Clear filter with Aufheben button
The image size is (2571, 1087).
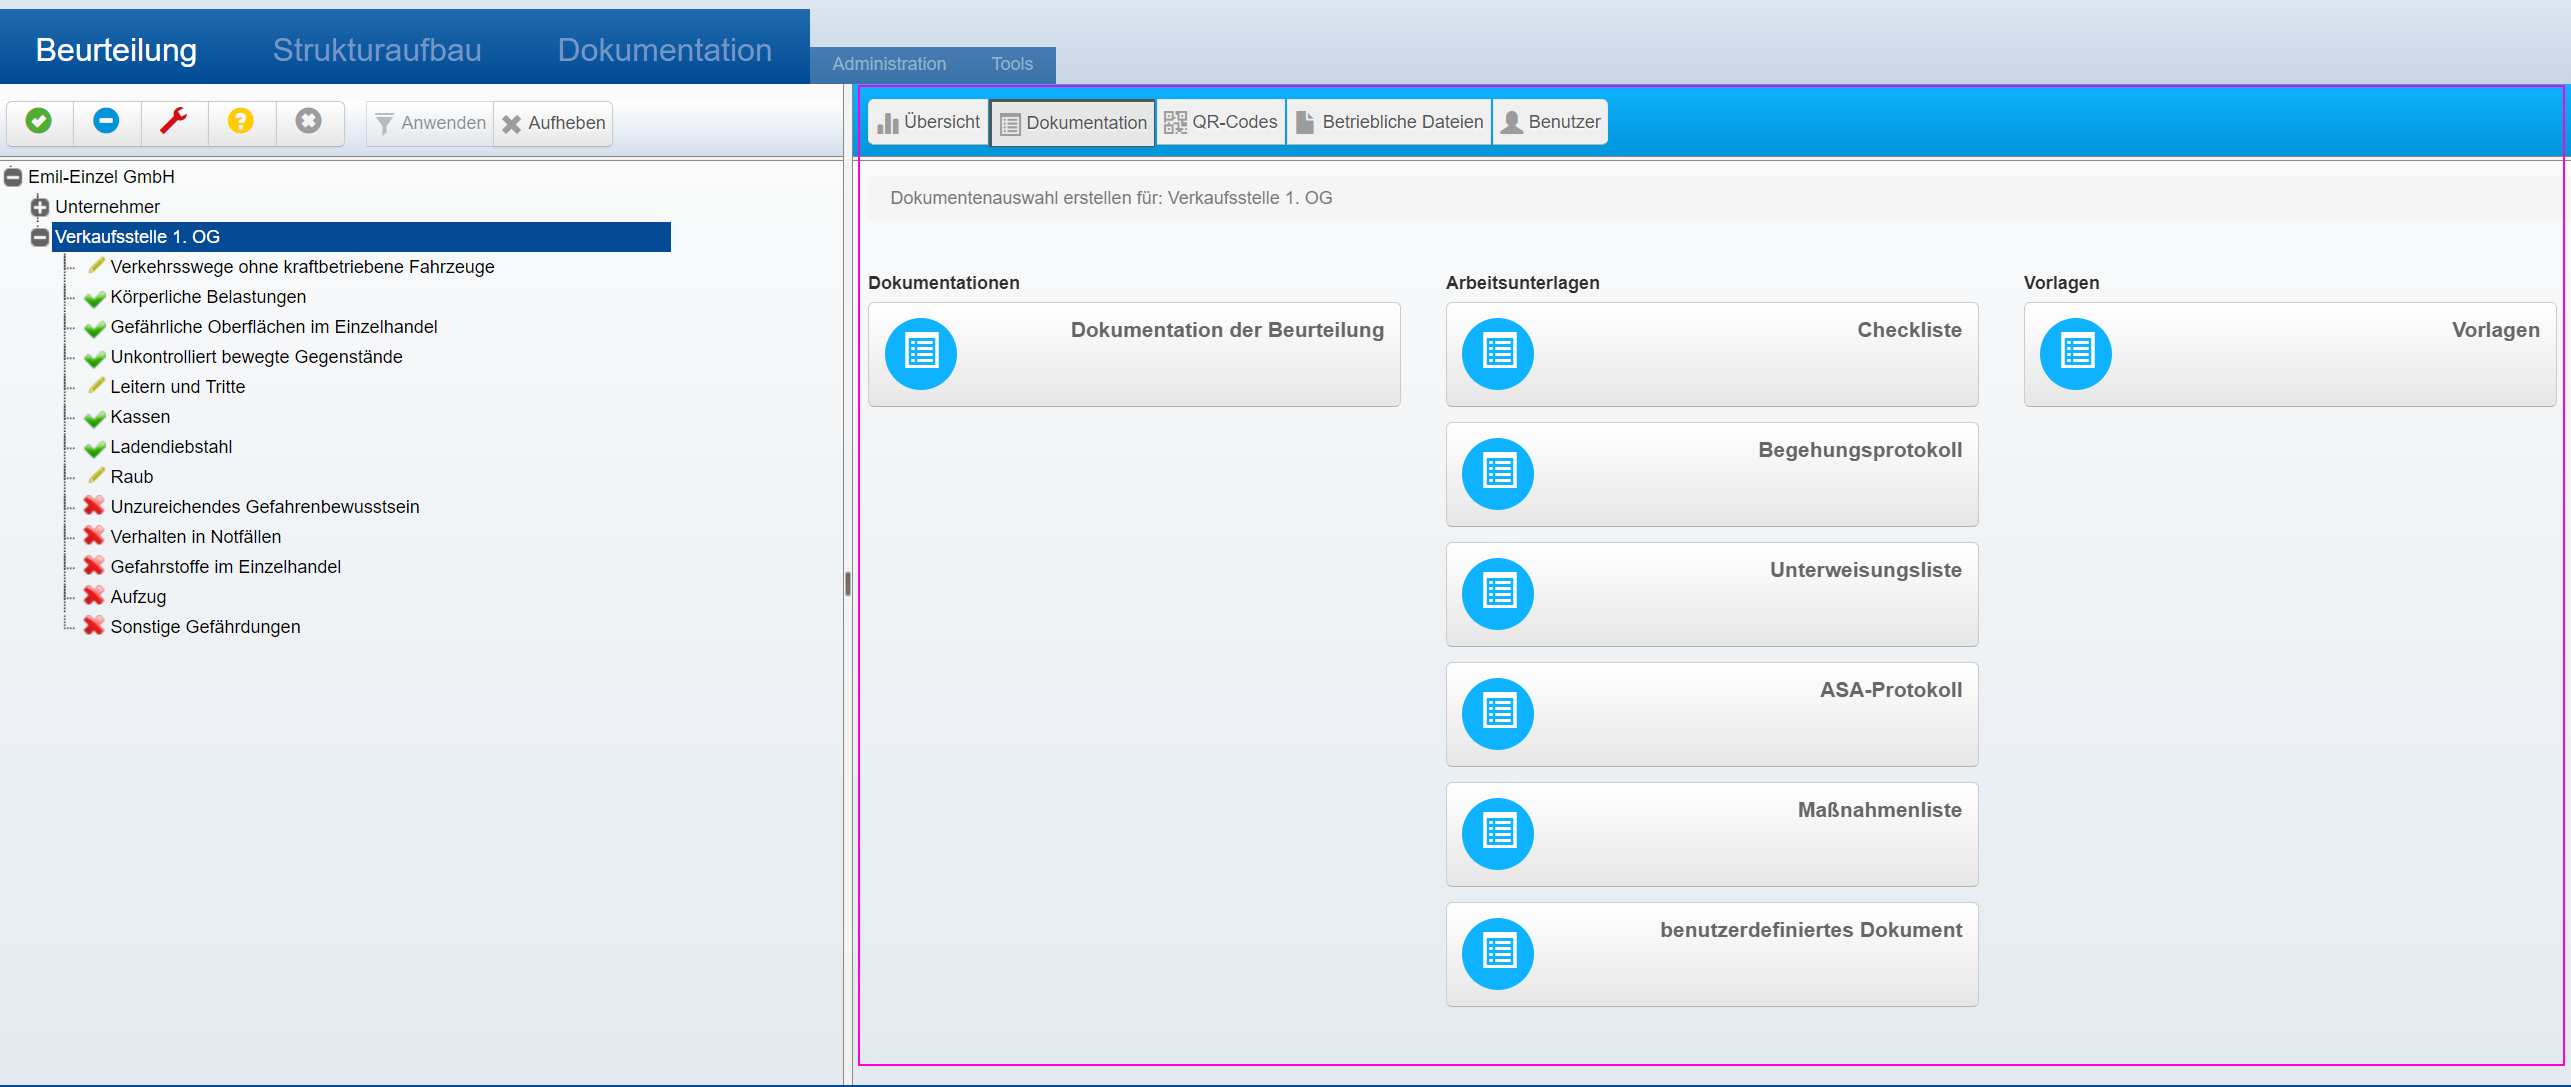pos(553,123)
